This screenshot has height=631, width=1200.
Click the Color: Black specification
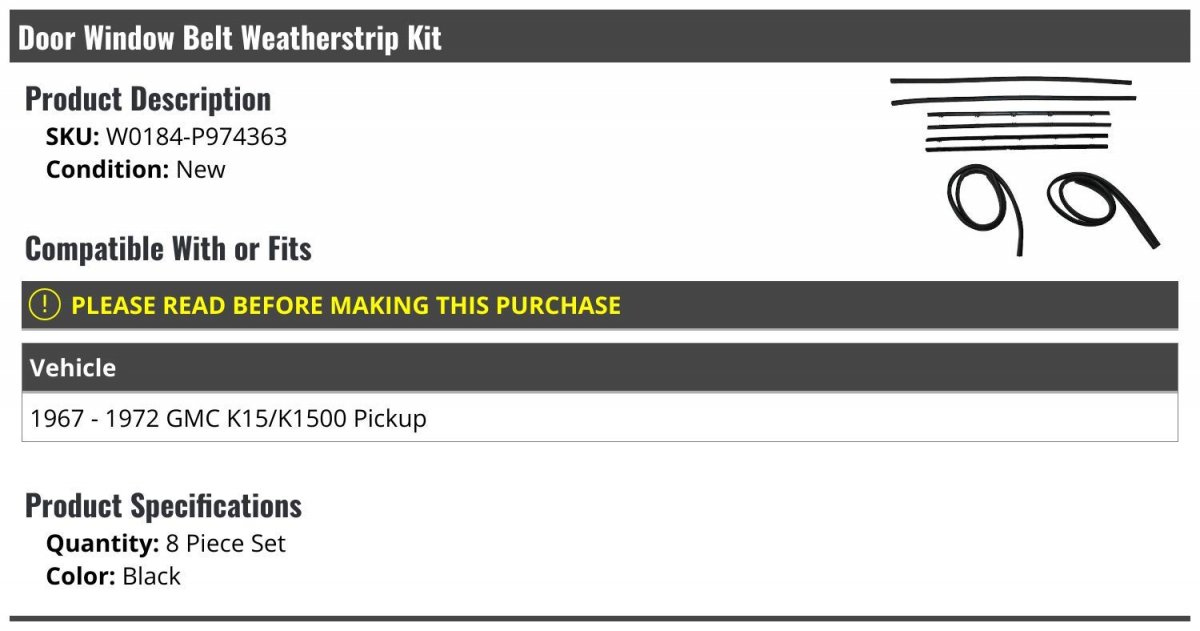[x=113, y=577]
